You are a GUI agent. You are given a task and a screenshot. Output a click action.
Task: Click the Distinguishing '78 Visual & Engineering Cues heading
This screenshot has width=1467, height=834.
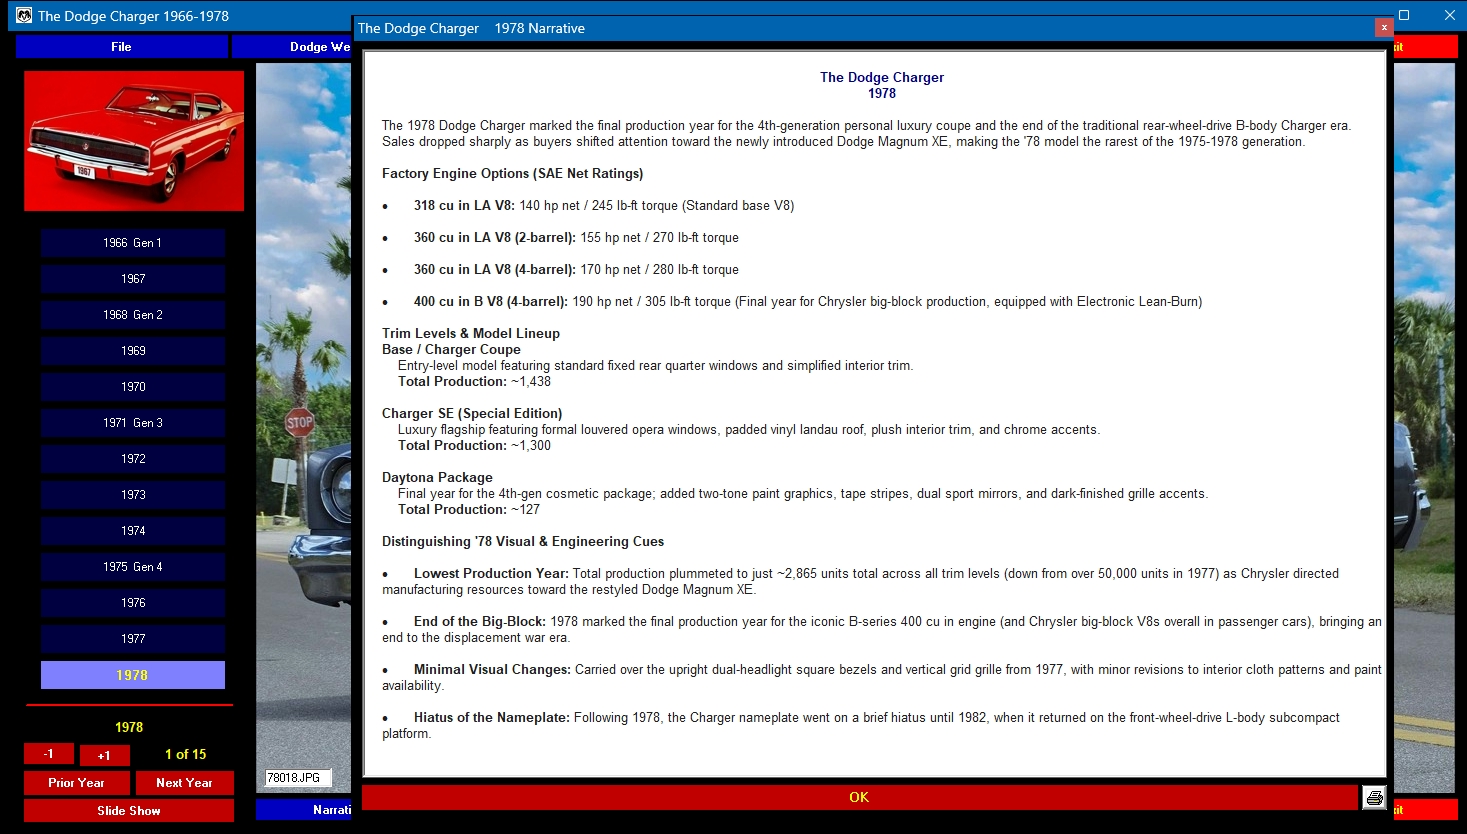click(x=523, y=541)
